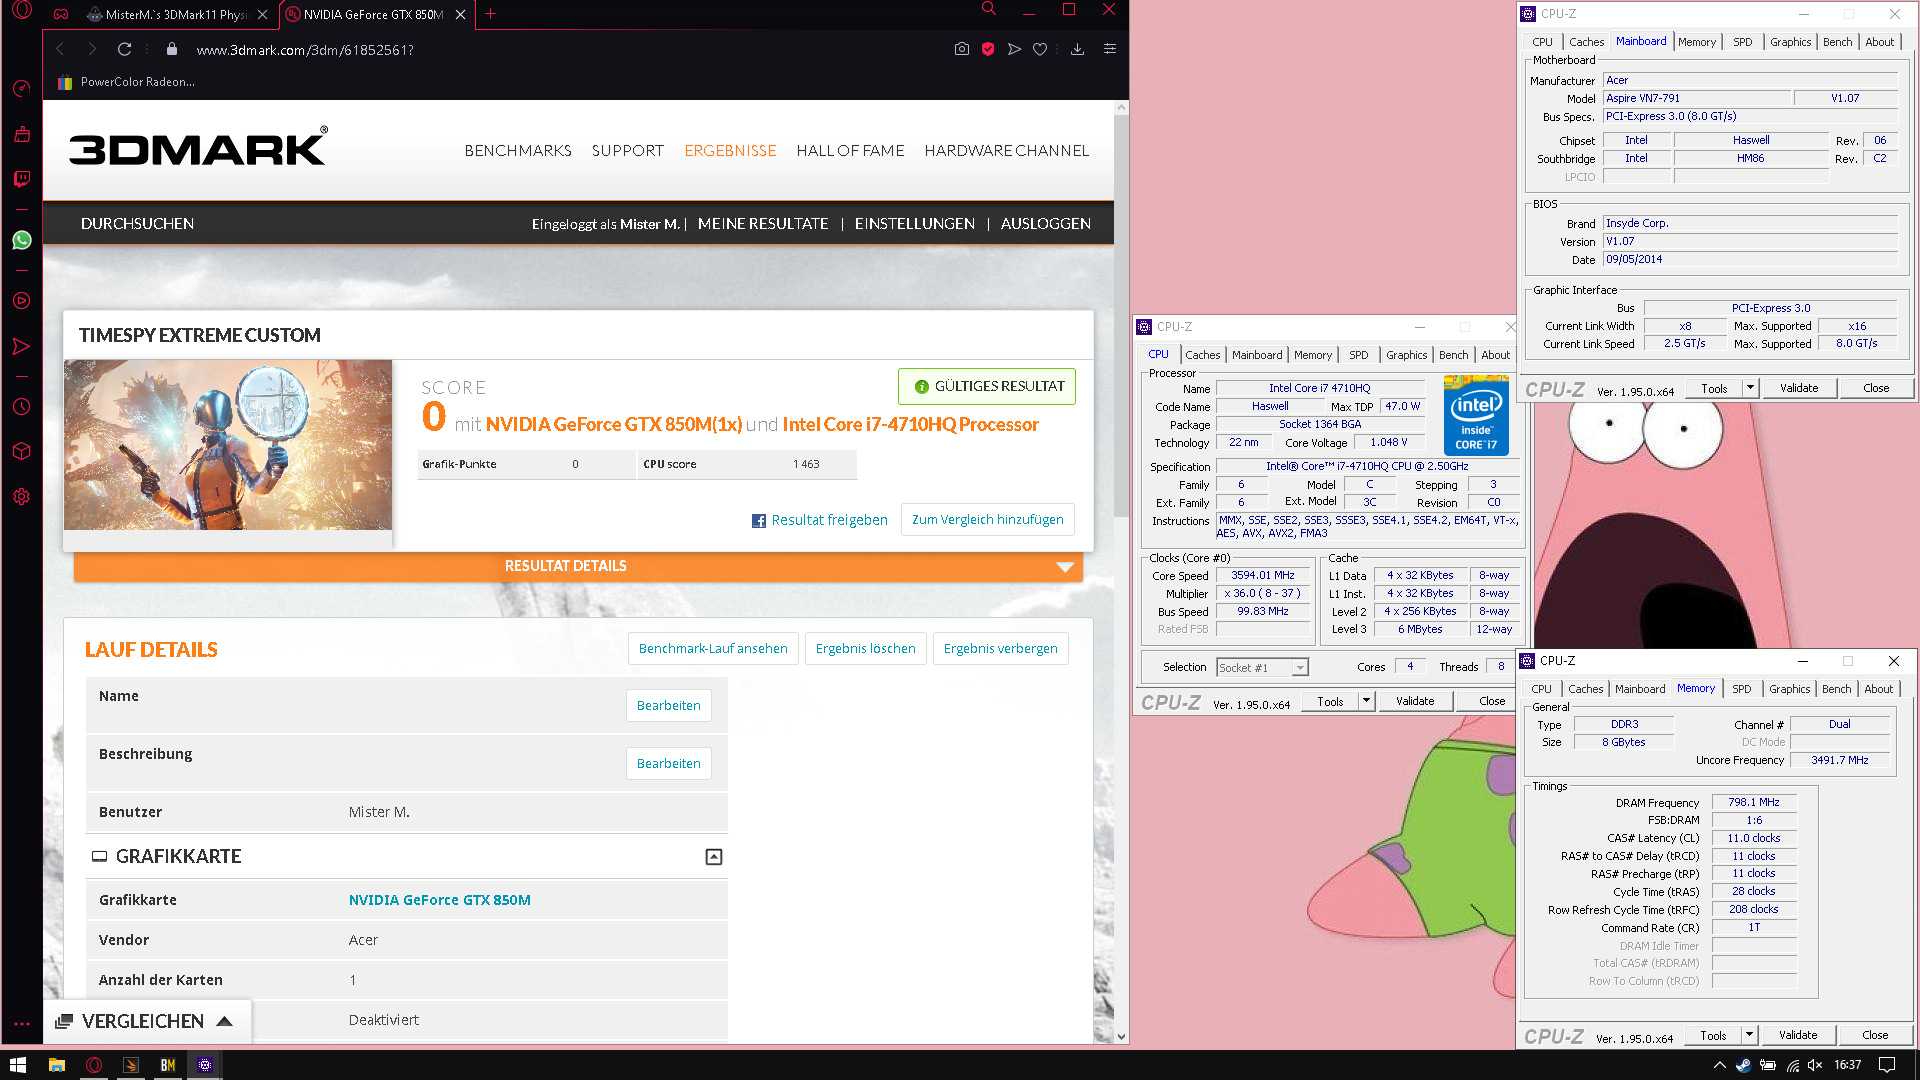Screen dimensions: 1920x1080
Task: Open a new browser tab with plus
Action: pos(490,14)
